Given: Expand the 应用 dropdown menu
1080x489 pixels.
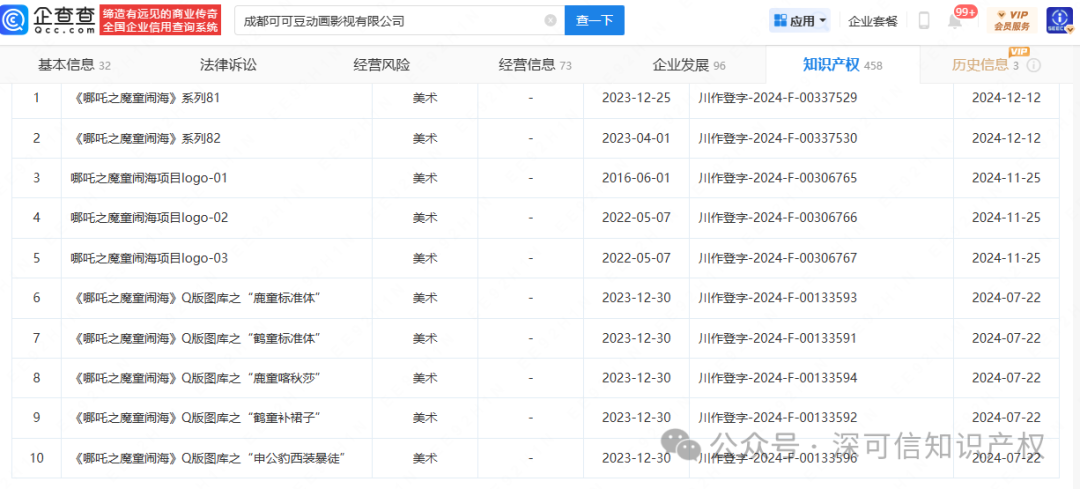Looking at the screenshot, I should pos(799,20).
